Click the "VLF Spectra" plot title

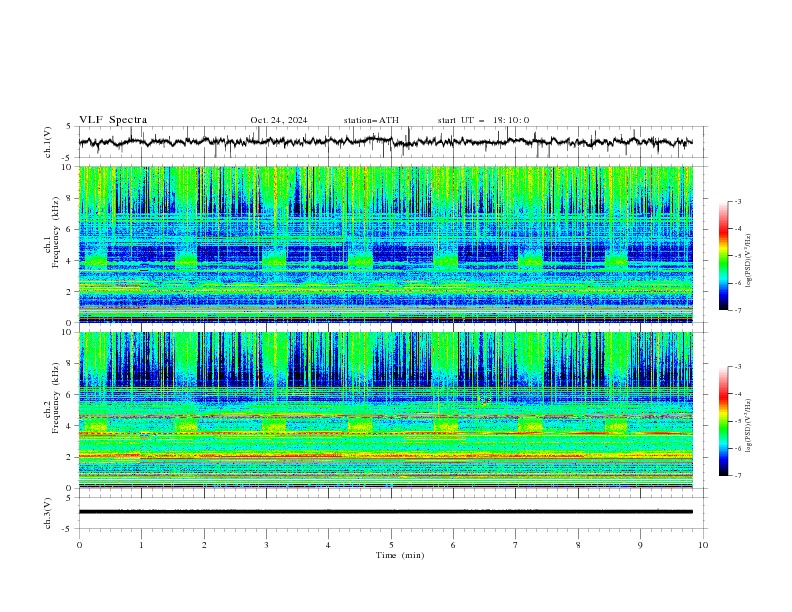pyautogui.click(x=113, y=120)
